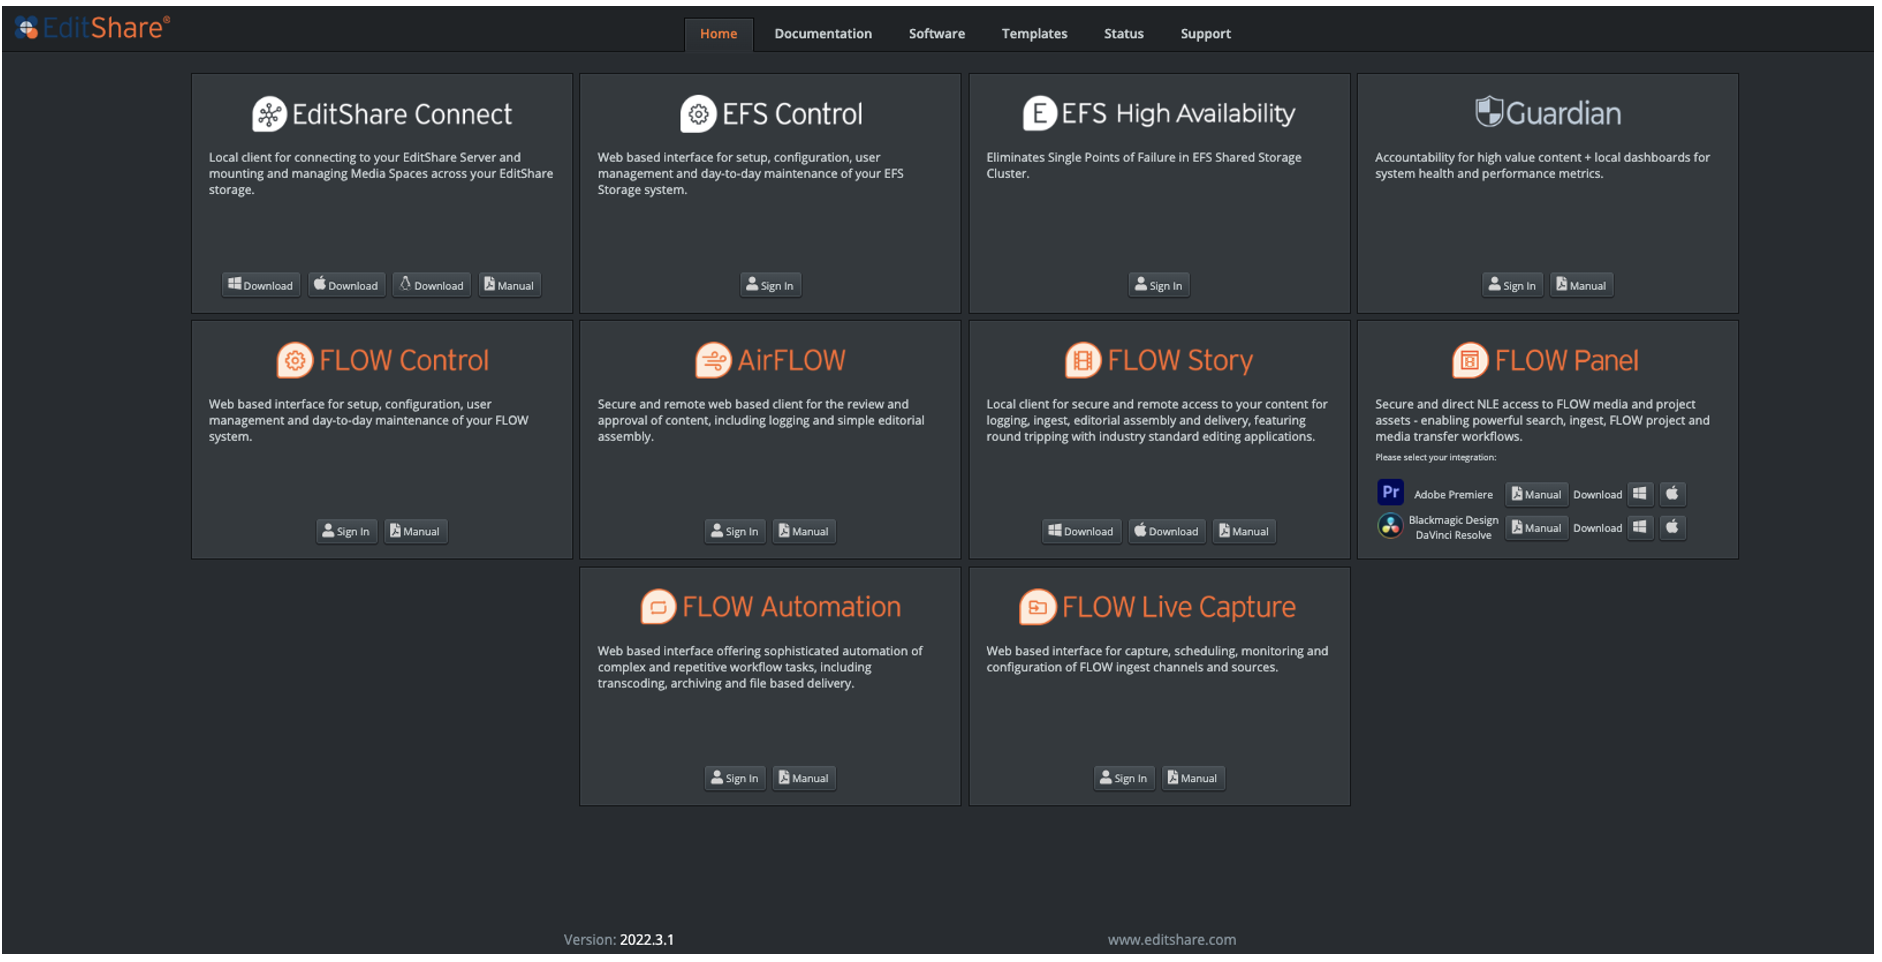
Task: Click the DaVinci Resolve icon
Action: coord(1390,526)
